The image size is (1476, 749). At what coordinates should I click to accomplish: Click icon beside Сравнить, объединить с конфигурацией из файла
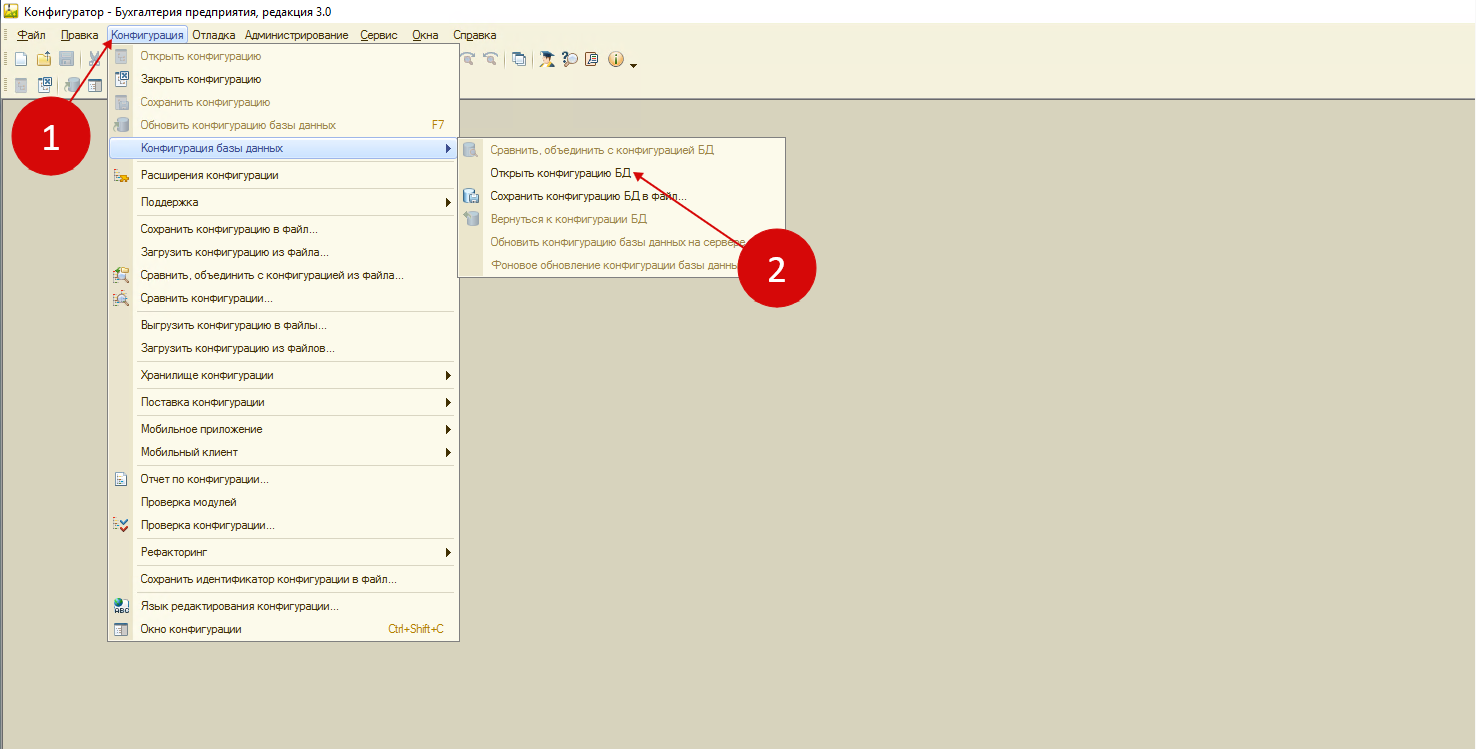click(121, 275)
